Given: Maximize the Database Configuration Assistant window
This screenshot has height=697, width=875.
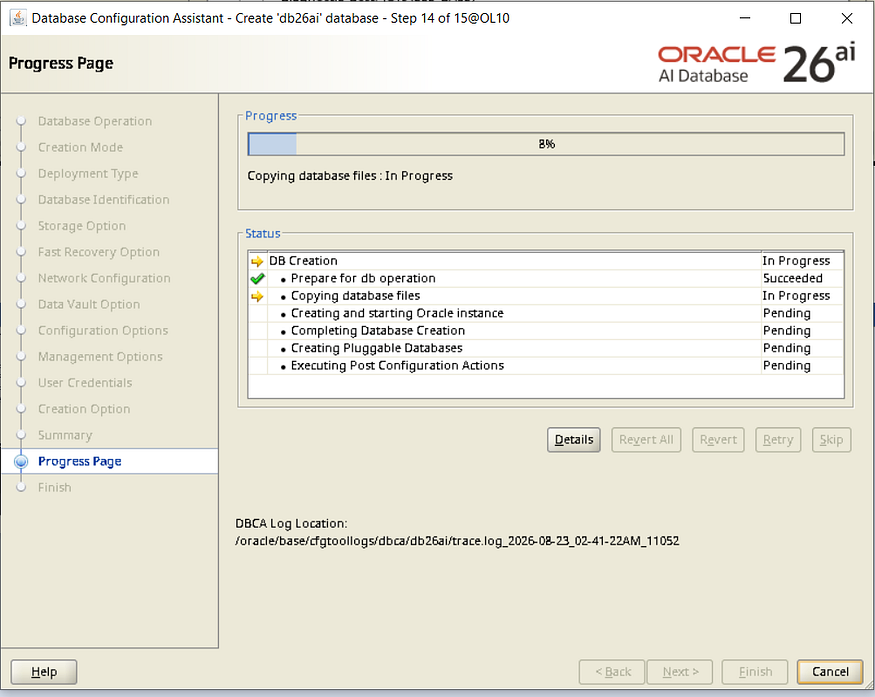Looking at the screenshot, I should (x=796, y=18).
